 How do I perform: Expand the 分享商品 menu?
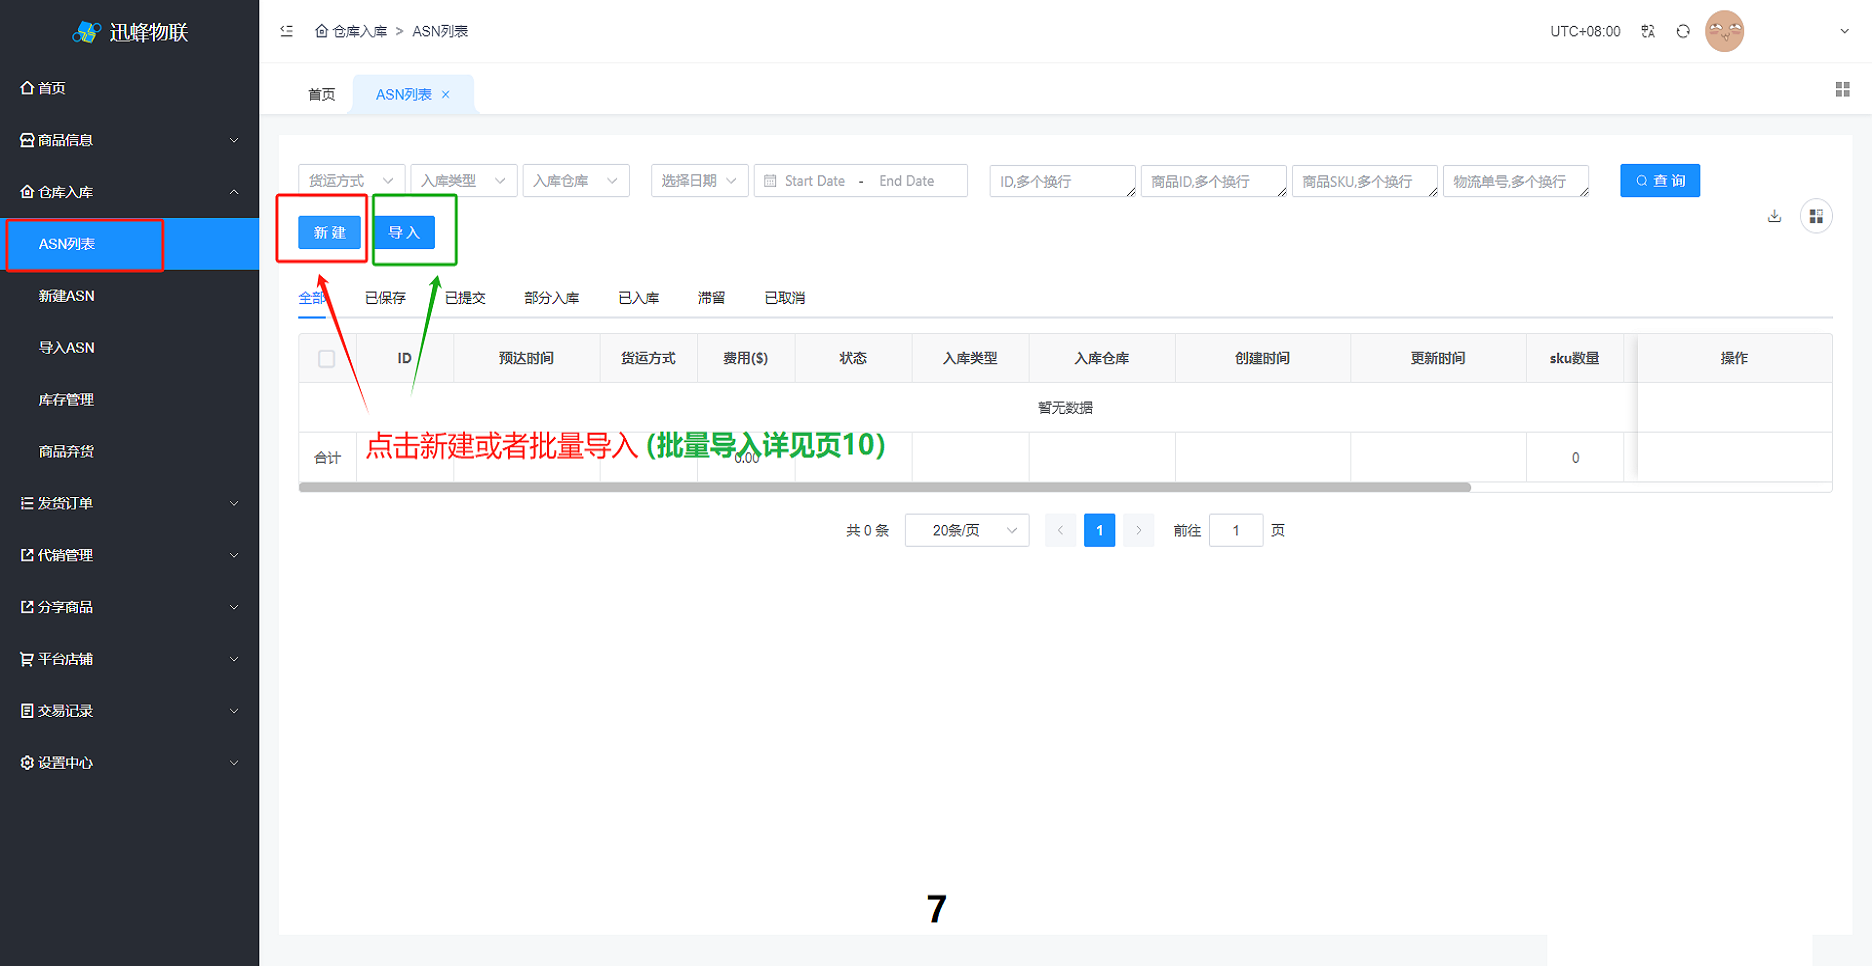[129, 607]
